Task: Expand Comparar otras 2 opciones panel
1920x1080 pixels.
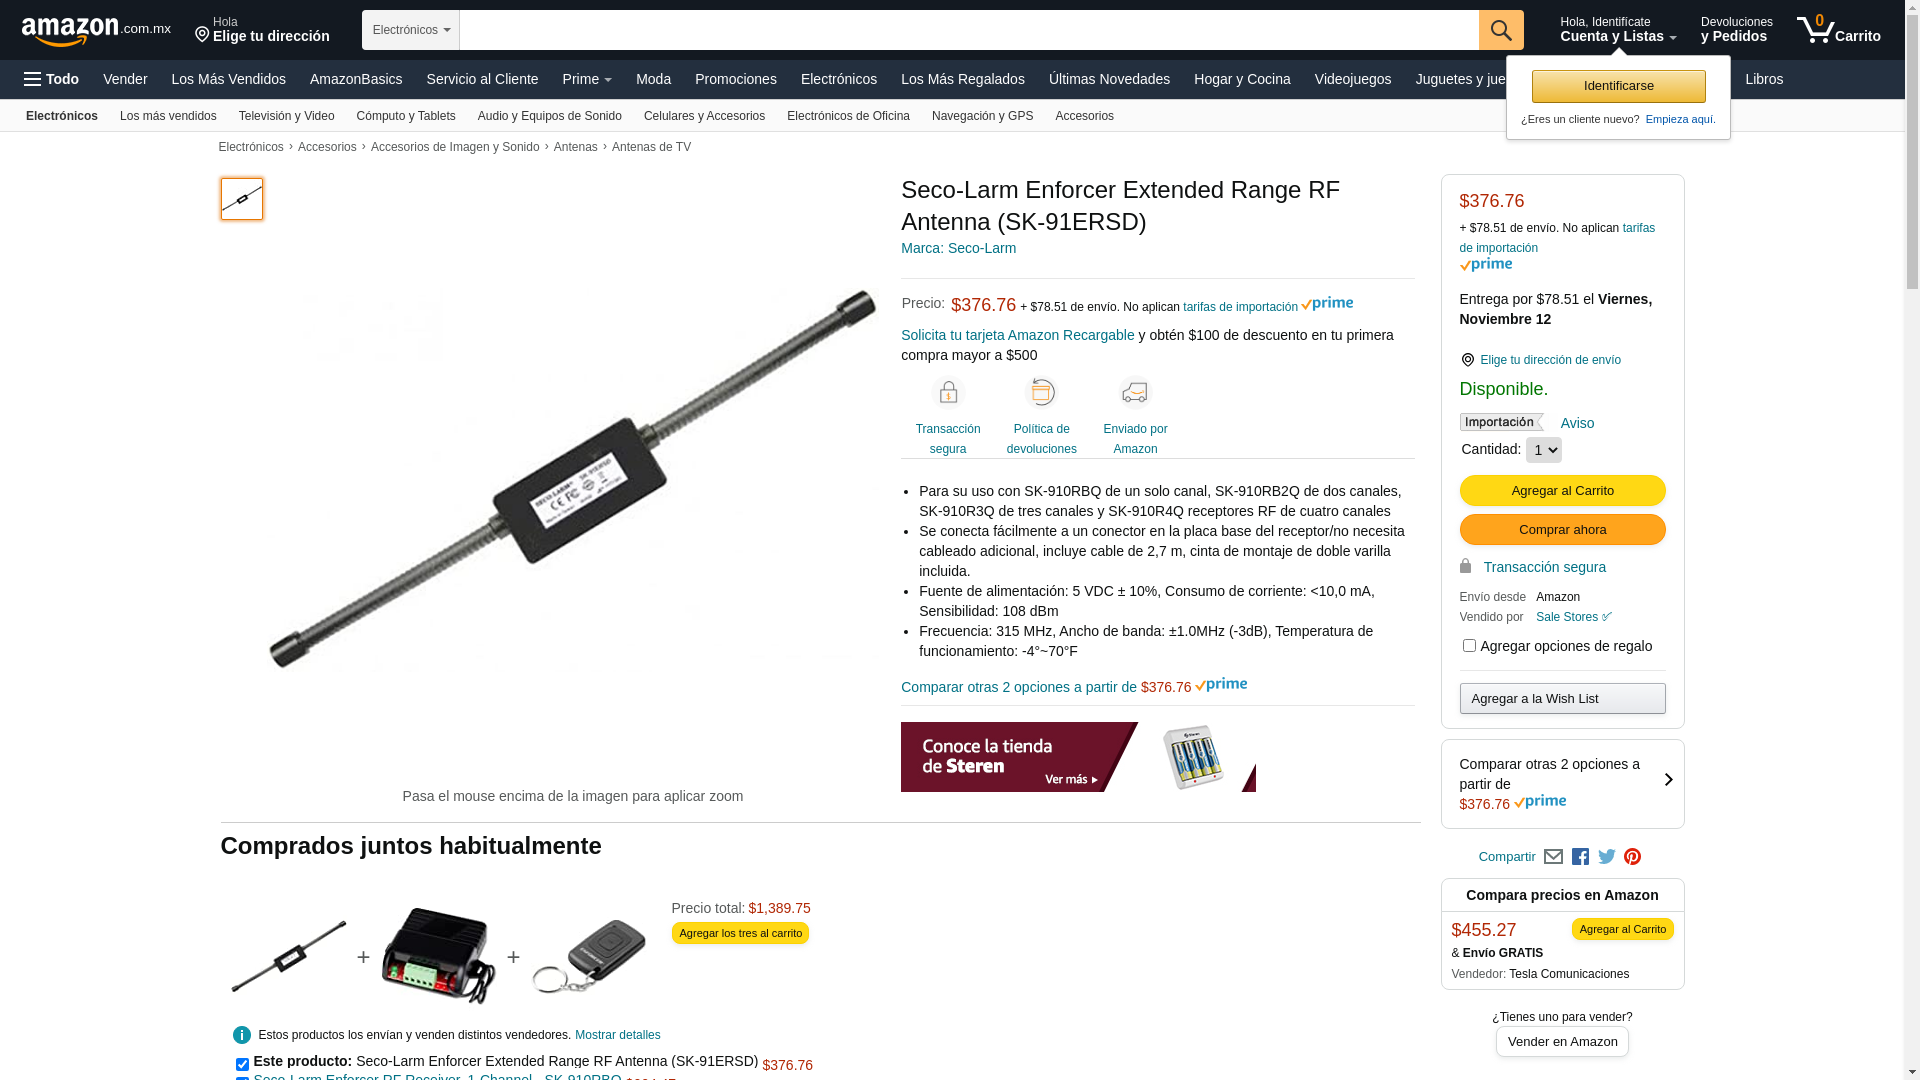Action: tap(1562, 784)
